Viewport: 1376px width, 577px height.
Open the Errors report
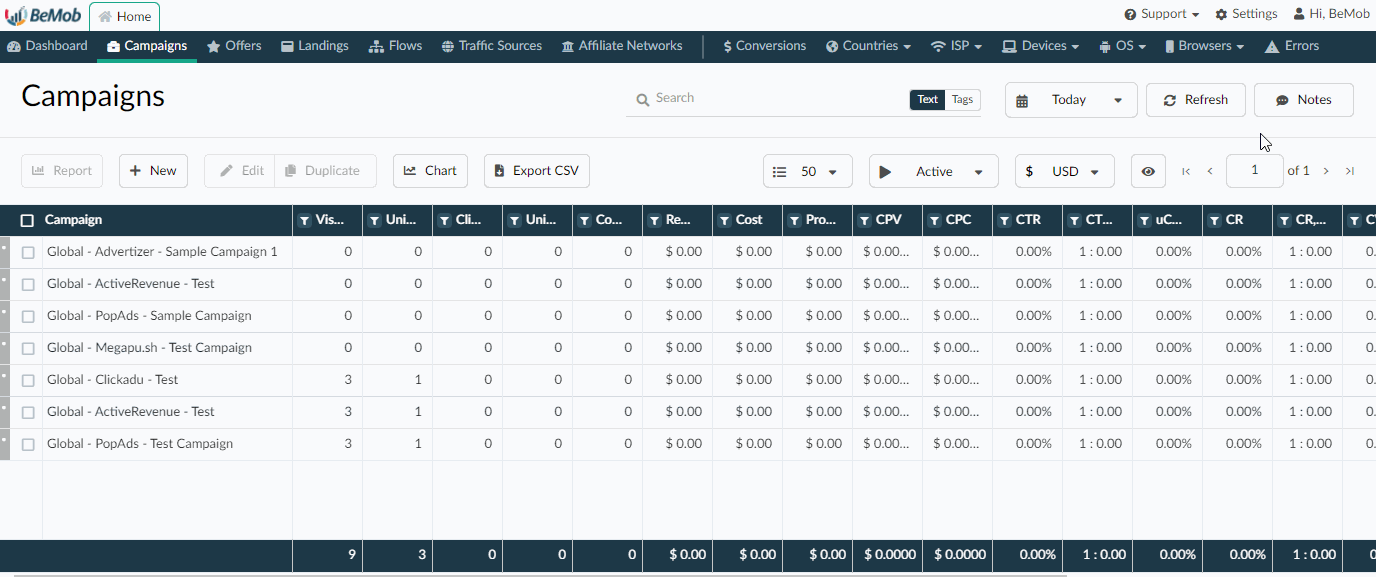click(x=1292, y=46)
